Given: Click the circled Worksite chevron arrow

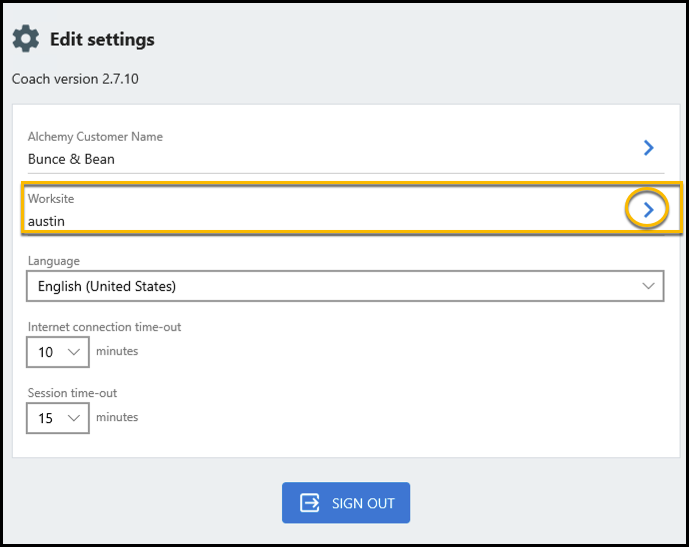Looking at the screenshot, I should point(648,210).
